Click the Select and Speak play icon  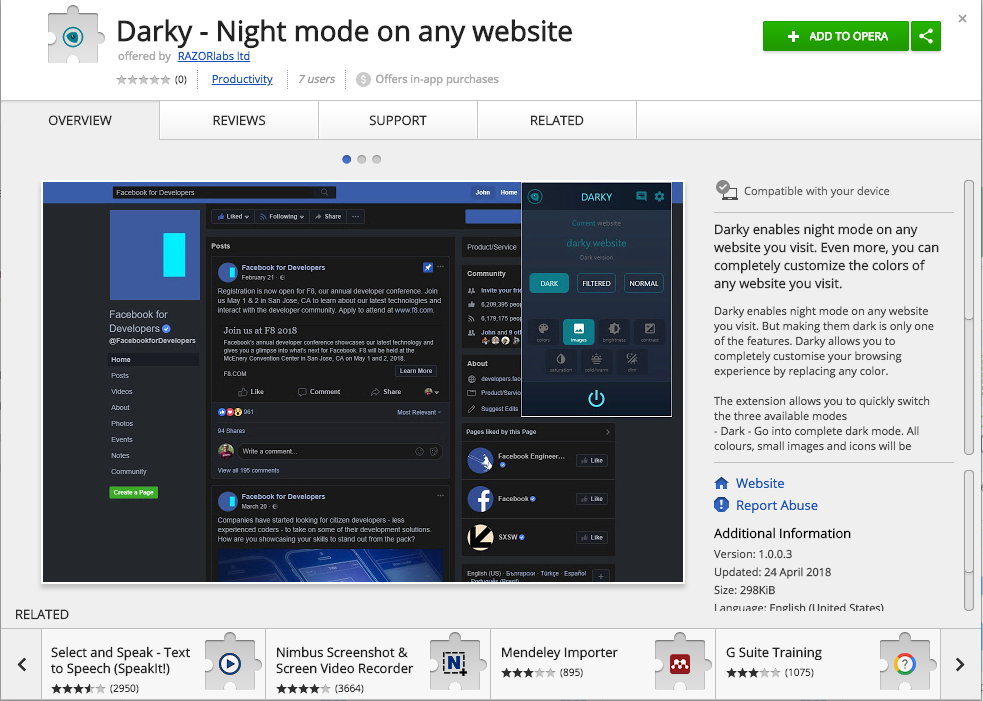(229, 663)
